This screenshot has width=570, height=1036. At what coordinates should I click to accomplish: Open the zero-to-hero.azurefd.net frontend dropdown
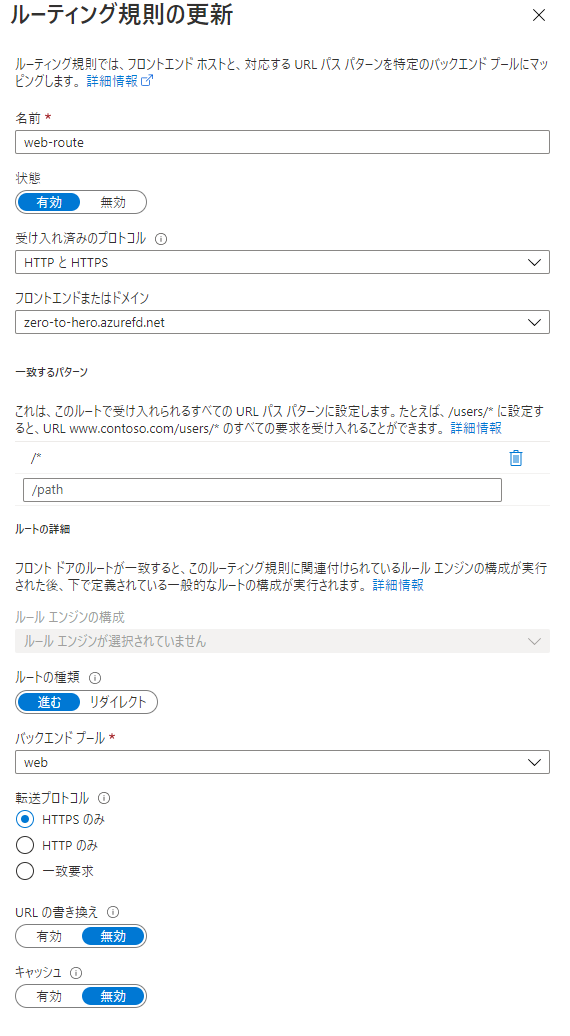click(283, 322)
